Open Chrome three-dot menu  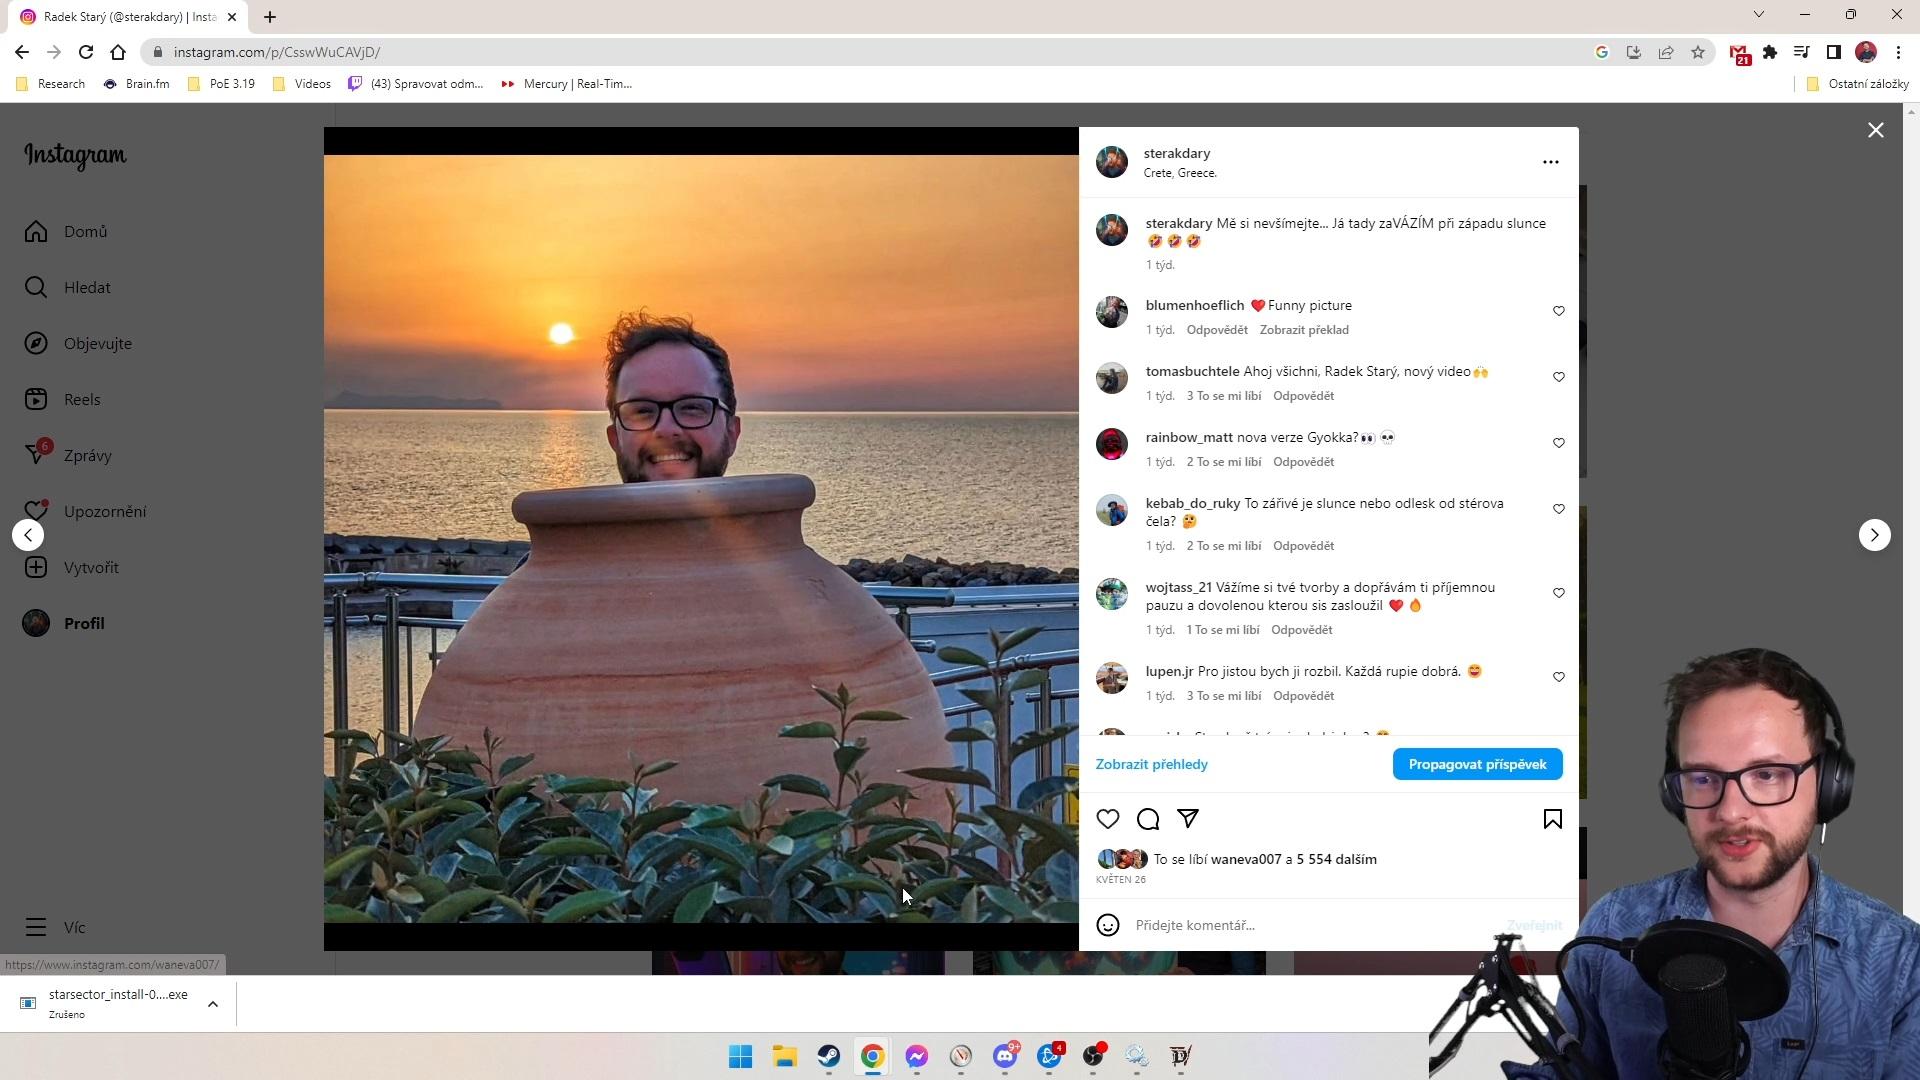(1898, 52)
